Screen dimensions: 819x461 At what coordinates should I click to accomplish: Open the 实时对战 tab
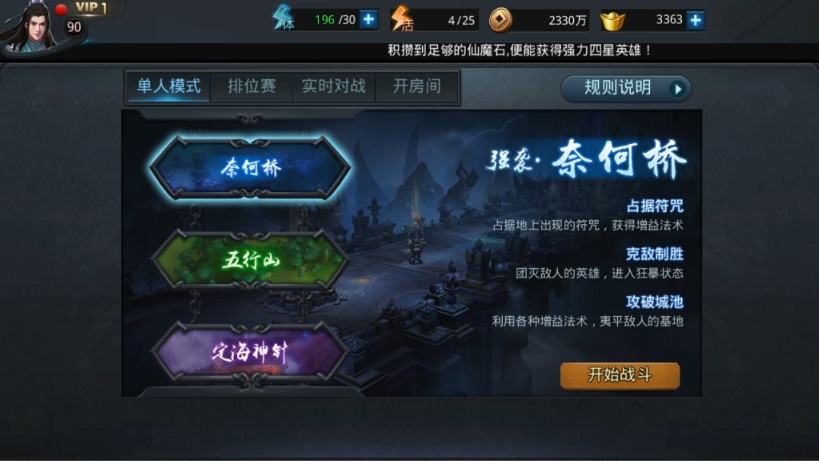[x=334, y=86]
